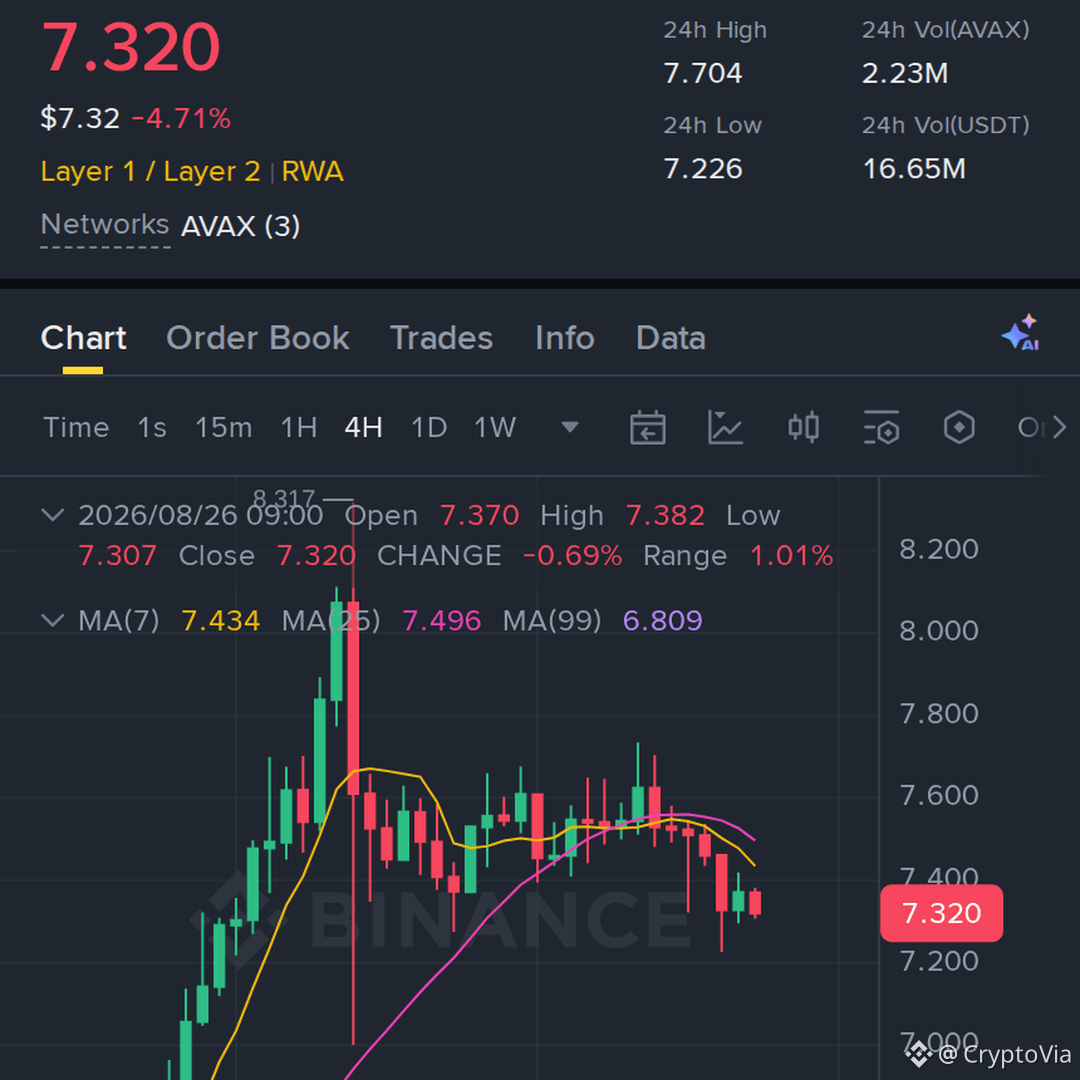Click the 7.800 price axis label
Screen dimensions: 1080x1080
coord(939,714)
